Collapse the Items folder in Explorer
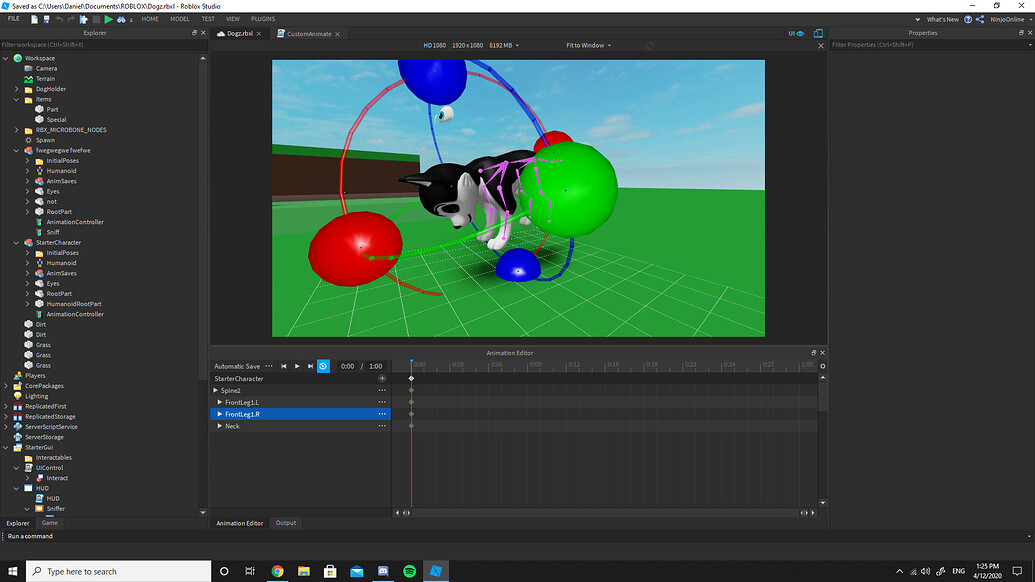The width and height of the screenshot is (1035, 582). 17,100
